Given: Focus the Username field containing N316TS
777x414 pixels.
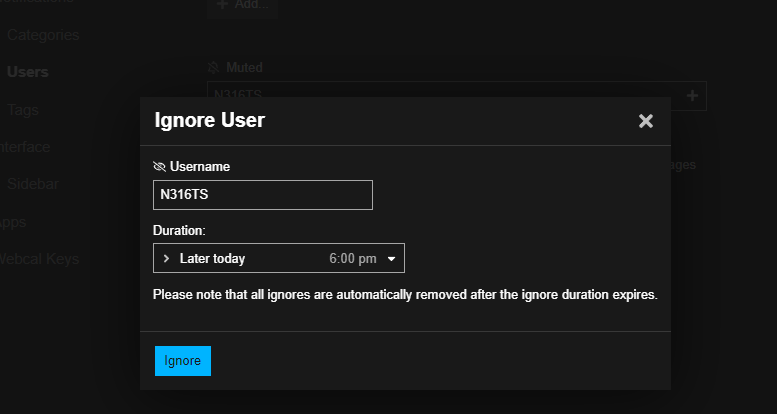Looking at the screenshot, I should [262, 195].
